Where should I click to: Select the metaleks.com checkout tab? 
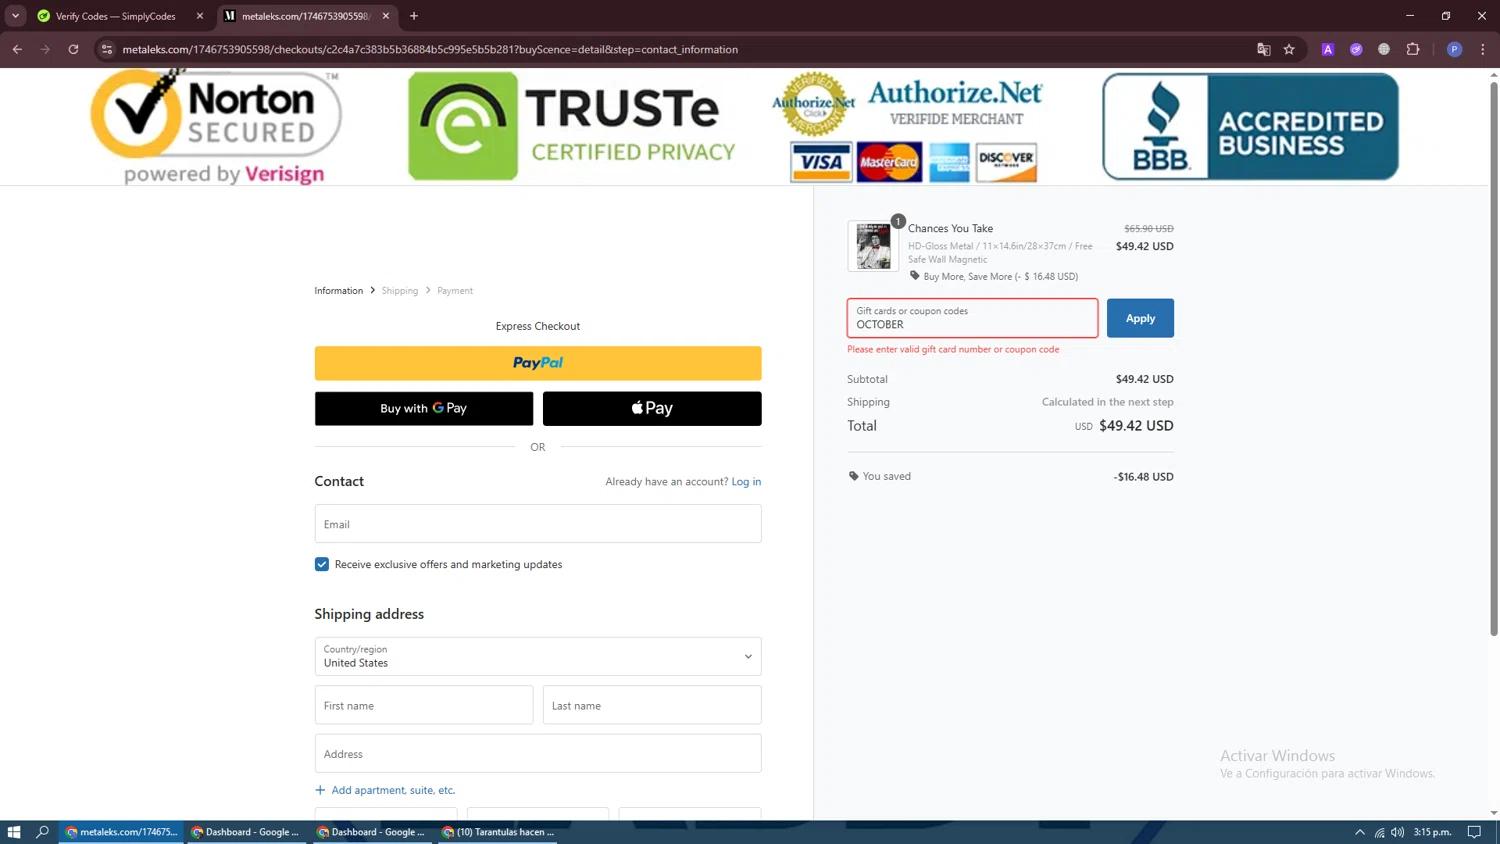coord(305,16)
